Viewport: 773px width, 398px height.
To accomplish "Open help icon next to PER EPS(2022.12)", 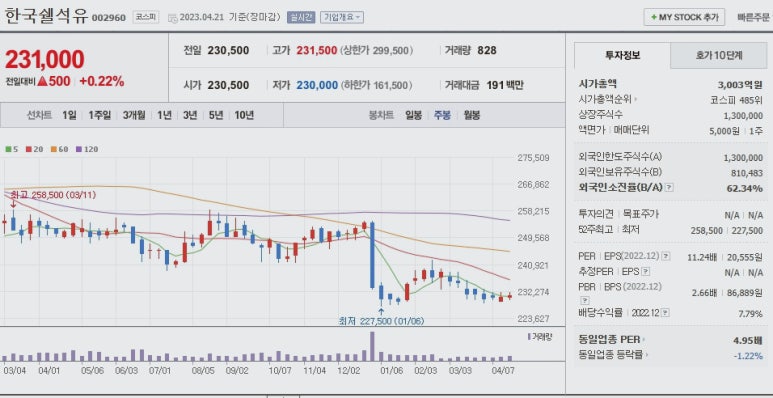I will tap(666, 256).
